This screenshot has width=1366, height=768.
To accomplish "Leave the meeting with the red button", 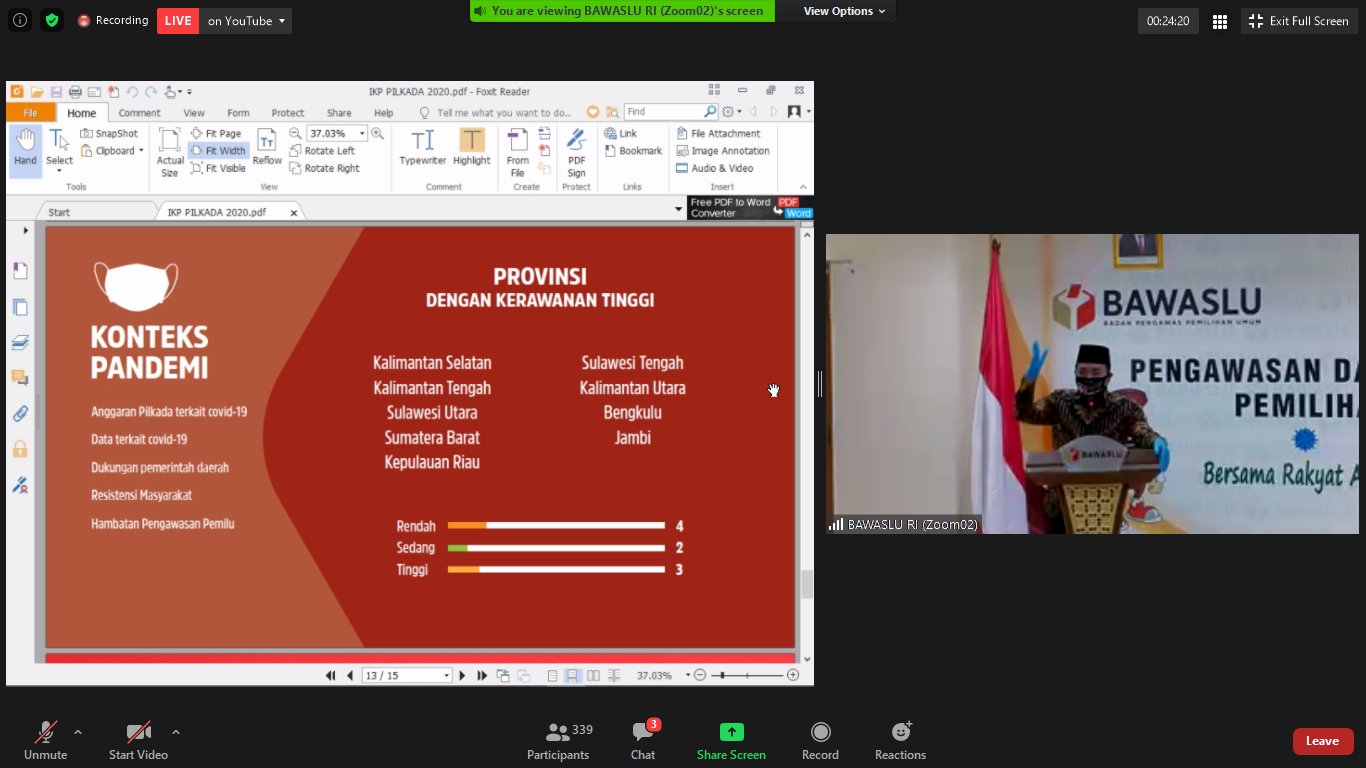I will (x=1322, y=741).
